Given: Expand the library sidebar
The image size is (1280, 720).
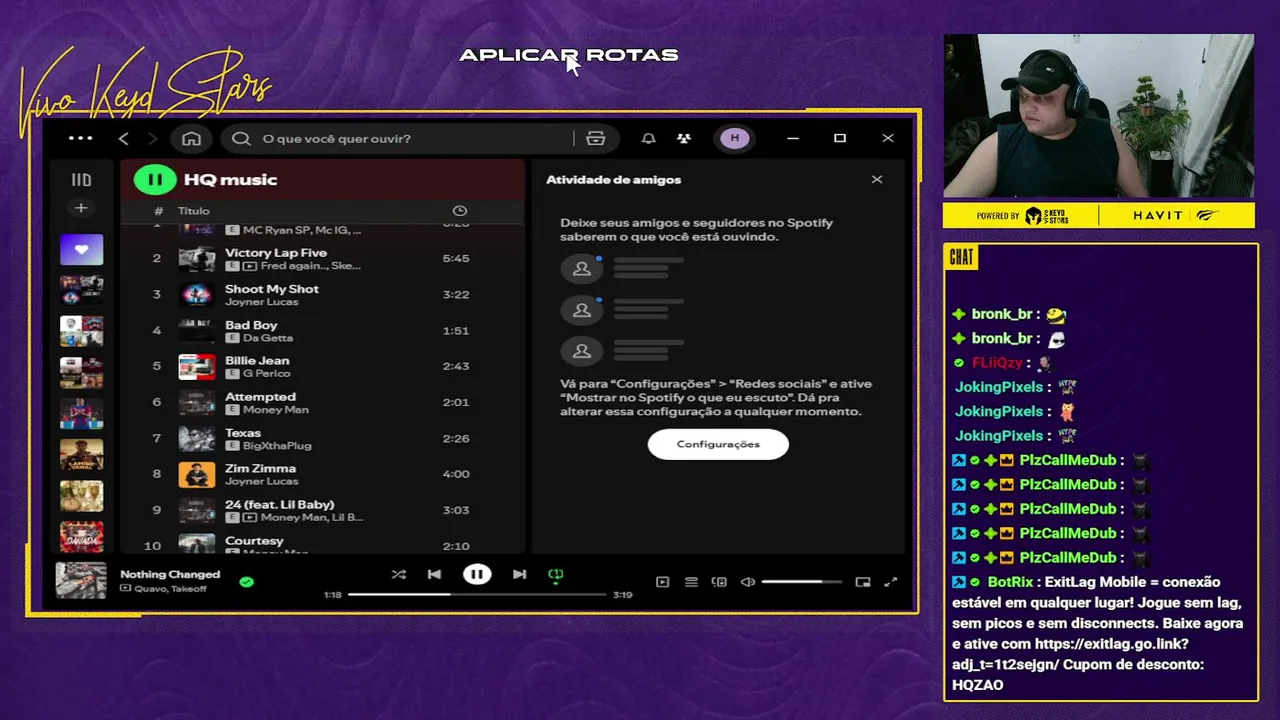Looking at the screenshot, I should [x=81, y=180].
